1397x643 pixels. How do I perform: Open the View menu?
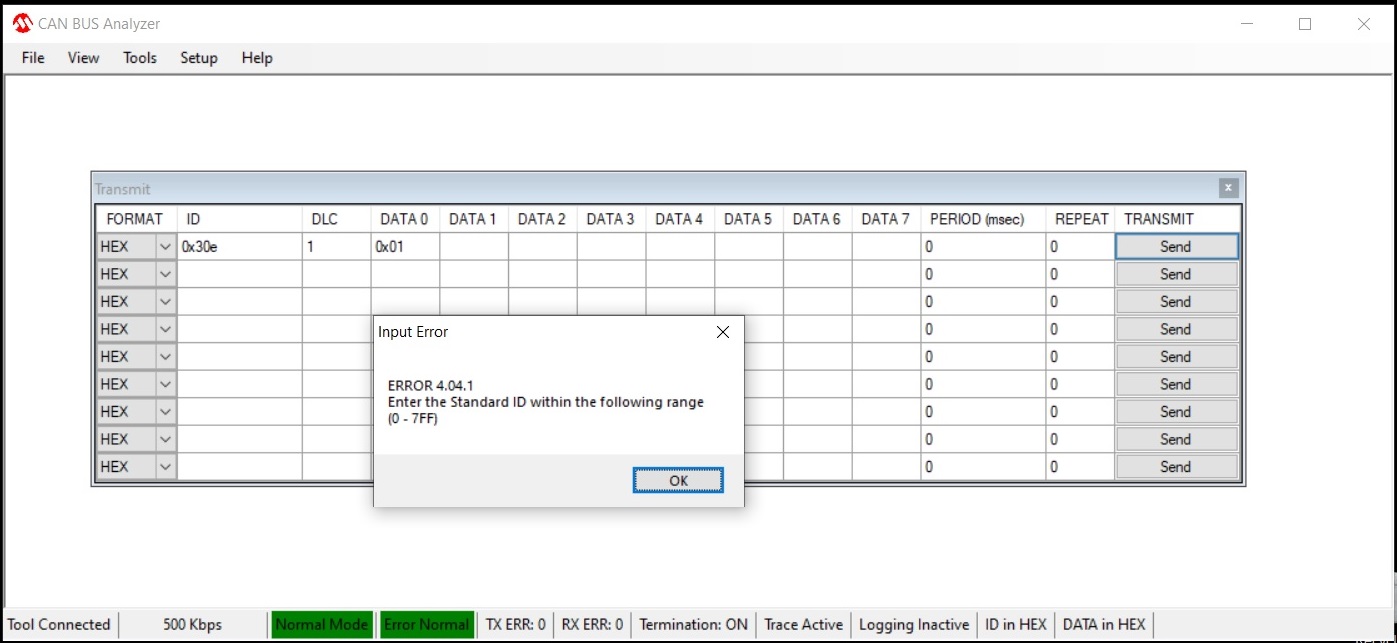coord(83,58)
